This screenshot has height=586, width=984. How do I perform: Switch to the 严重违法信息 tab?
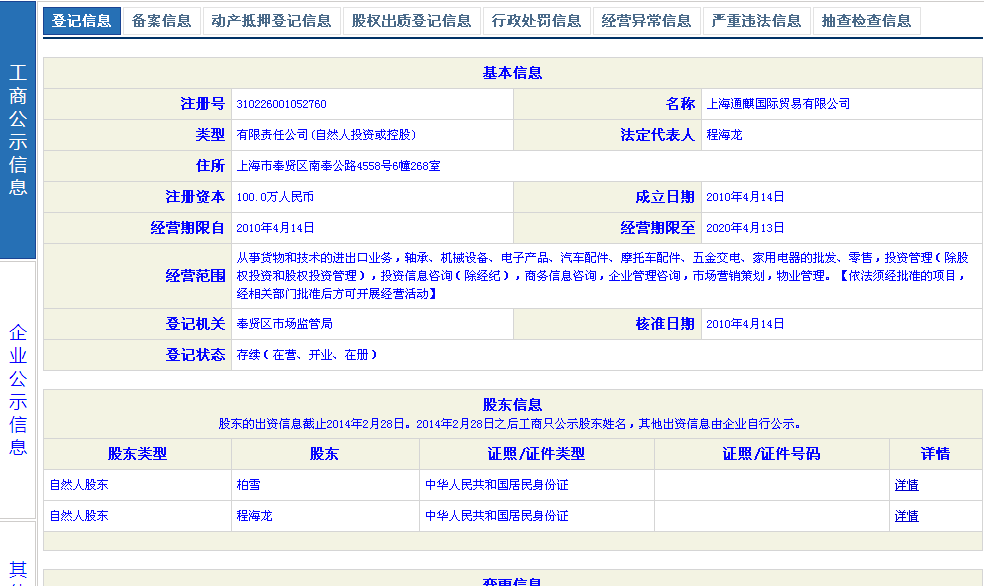[x=756, y=21]
